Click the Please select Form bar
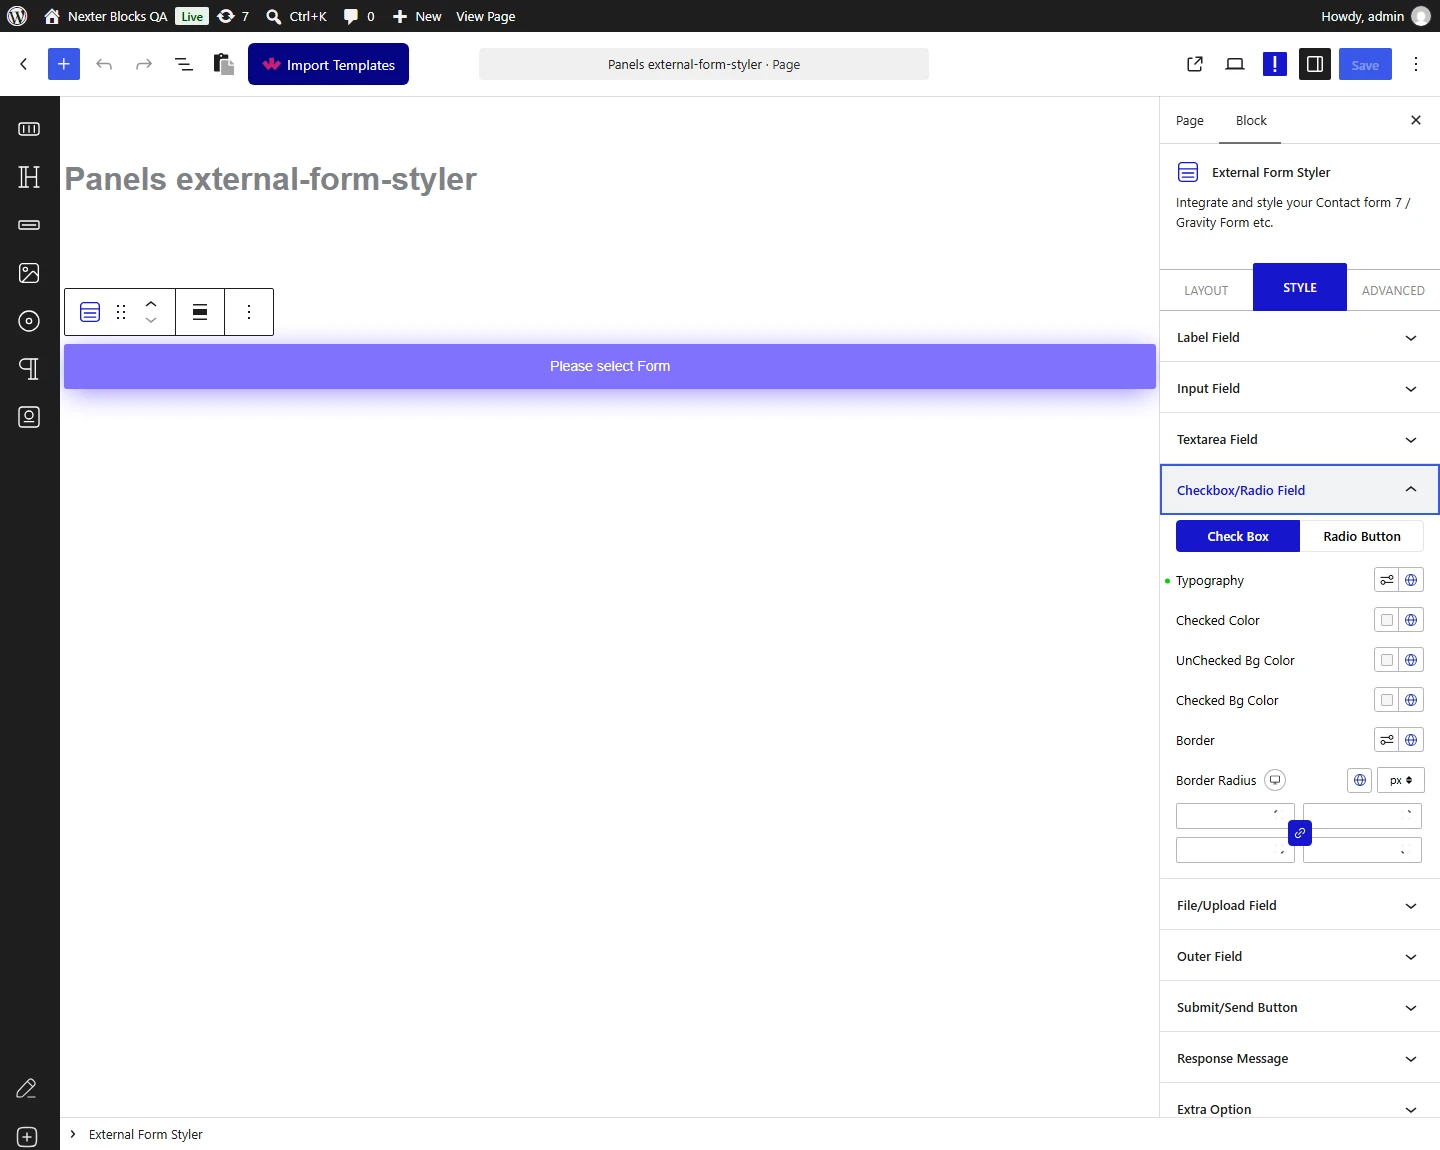The height and width of the screenshot is (1150, 1440). click(x=610, y=366)
